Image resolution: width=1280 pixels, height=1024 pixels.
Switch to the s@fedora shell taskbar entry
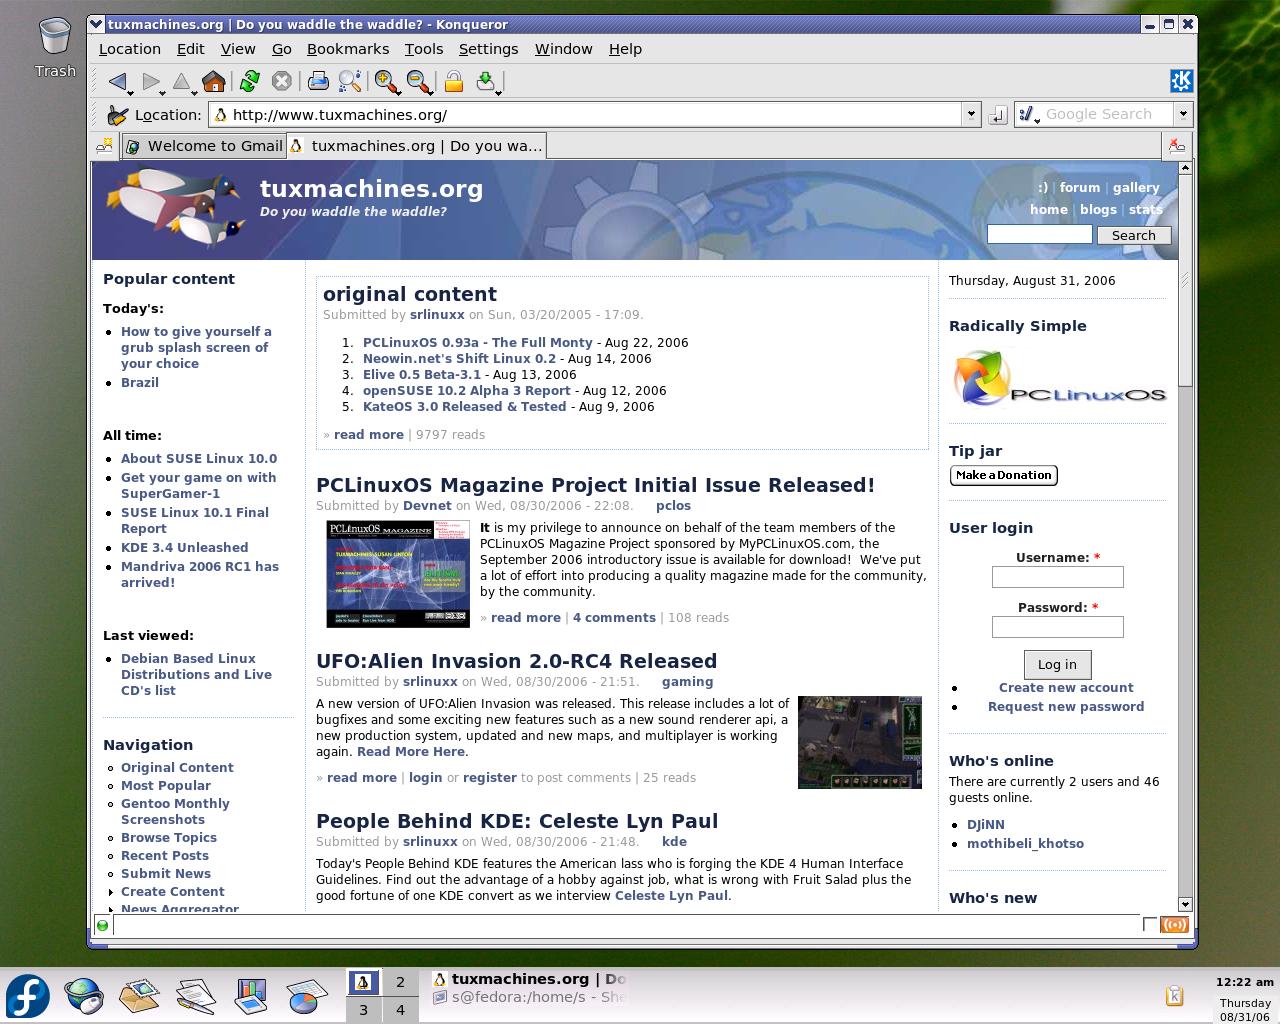(529, 997)
